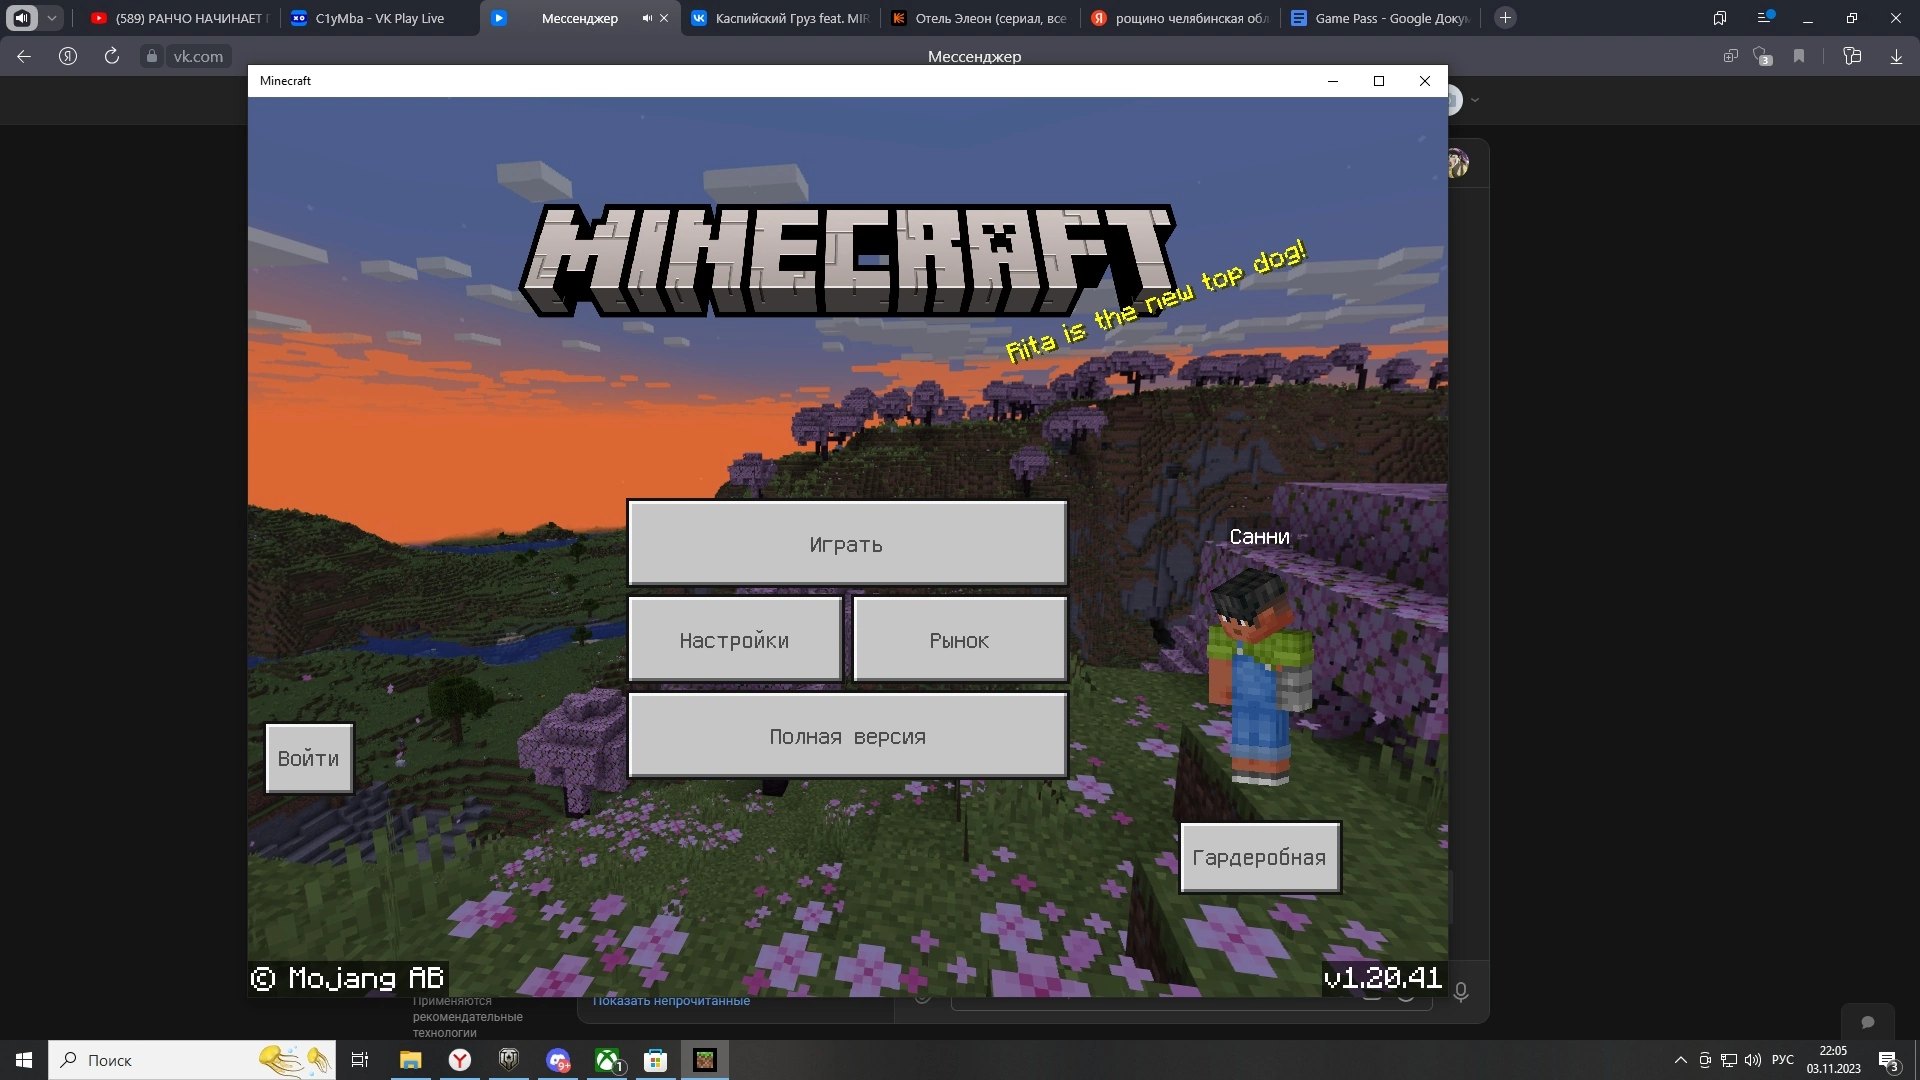This screenshot has width=1920, height=1080.
Task: Open the World of Tanks taskbar icon
Action: tap(509, 1060)
